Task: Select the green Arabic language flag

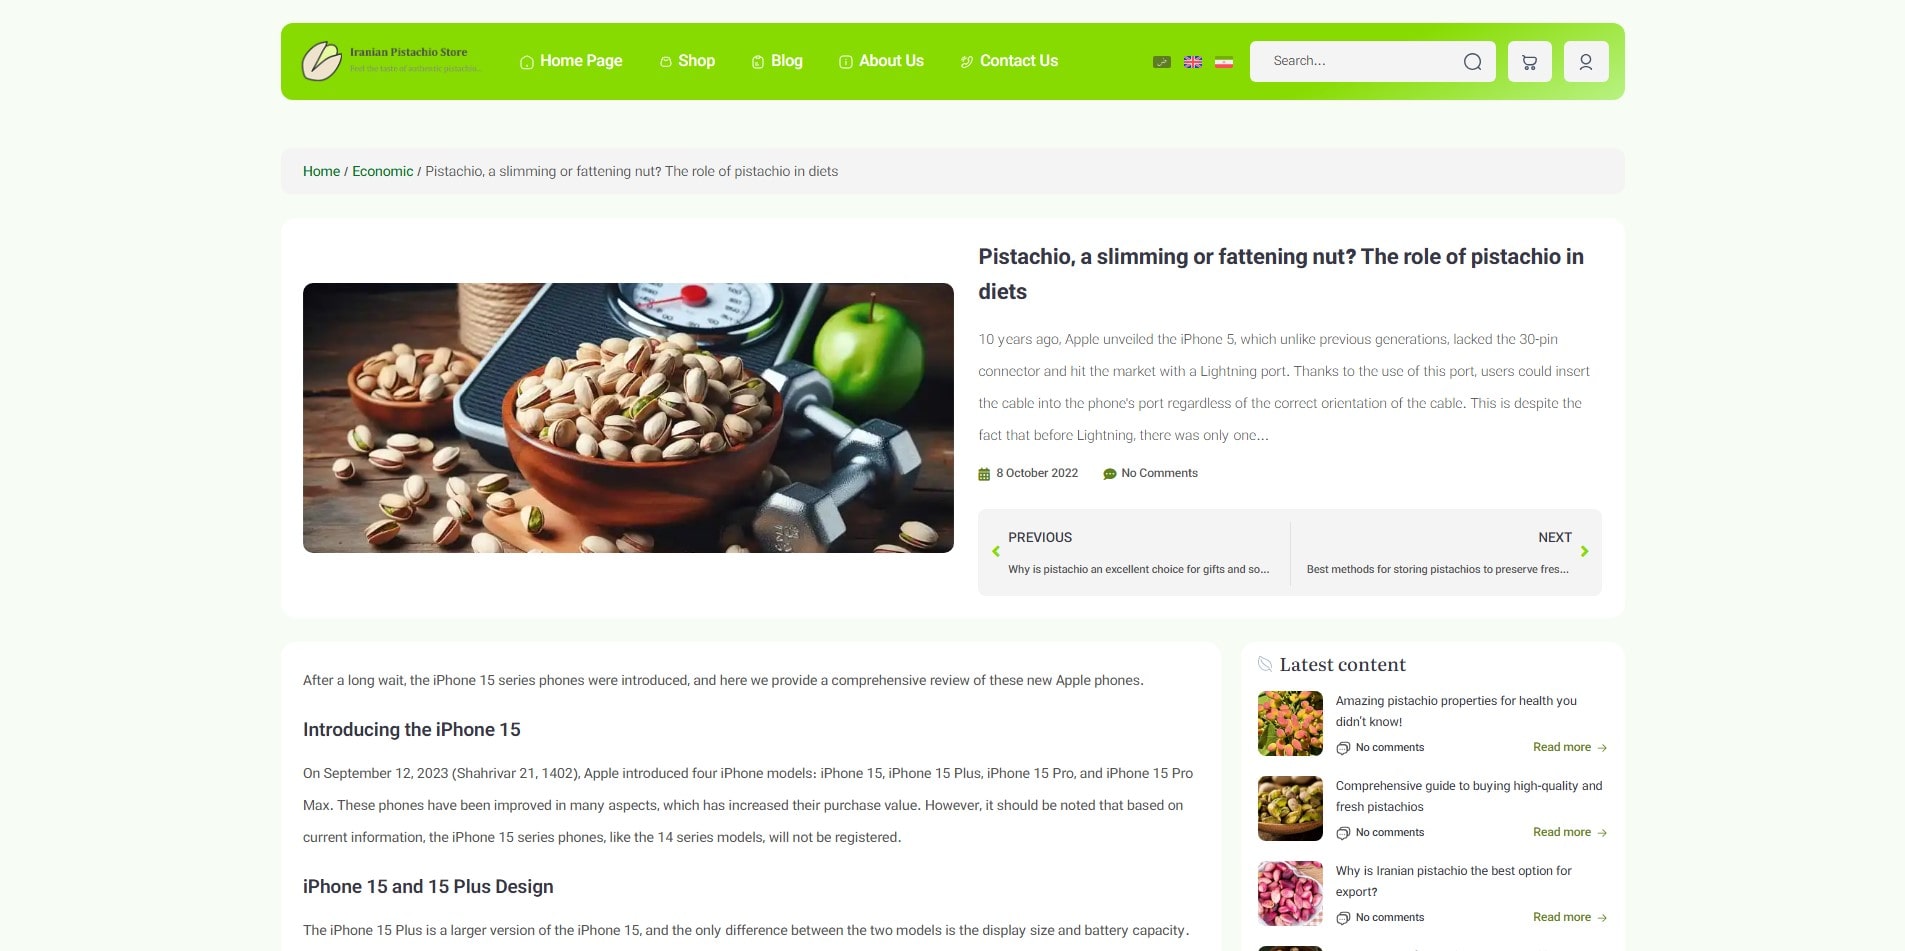Action: 1162,62
